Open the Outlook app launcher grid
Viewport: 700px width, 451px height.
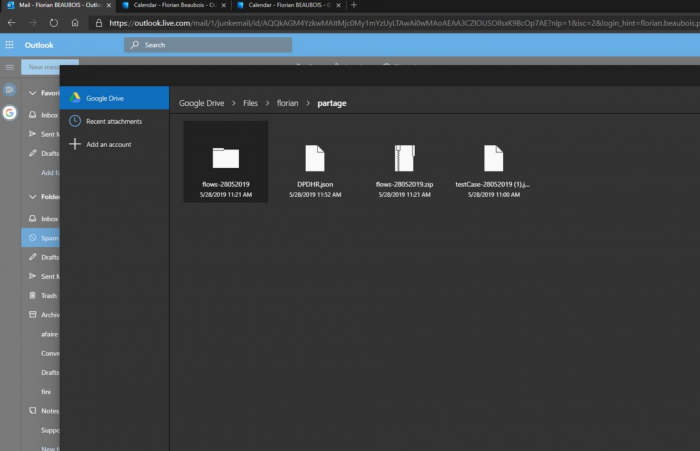[x=10, y=45]
